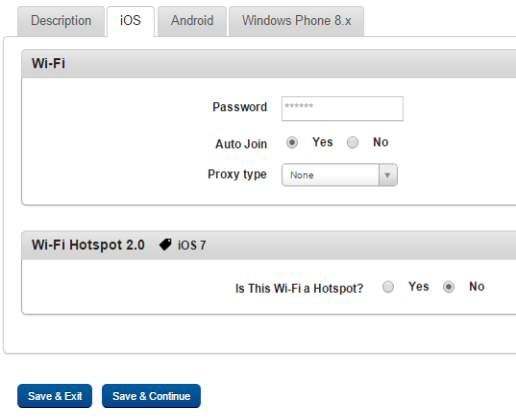Image resolution: width=516 pixels, height=420 pixels.
Task: Click the iOS 7 tag icon
Action: (x=165, y=245)
